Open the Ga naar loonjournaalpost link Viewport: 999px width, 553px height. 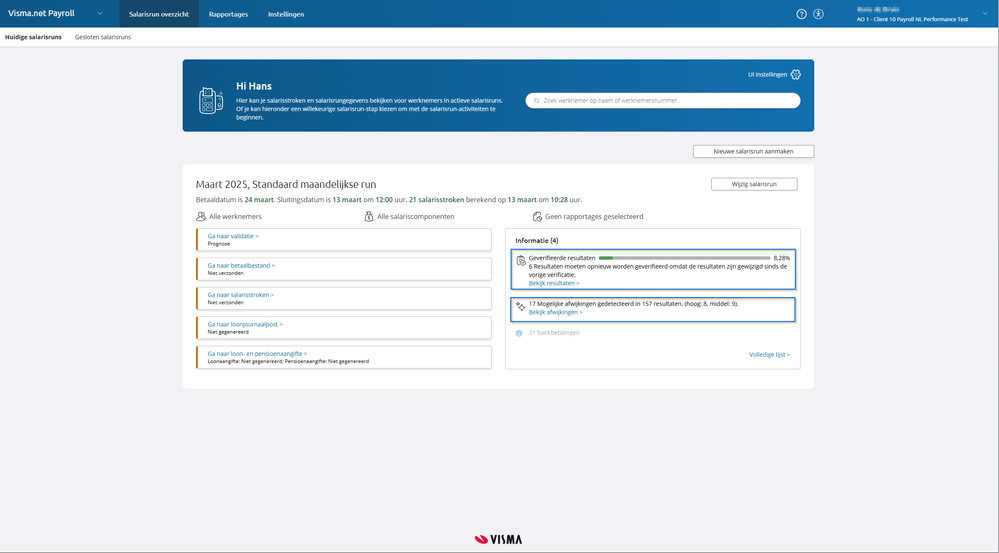245,324
